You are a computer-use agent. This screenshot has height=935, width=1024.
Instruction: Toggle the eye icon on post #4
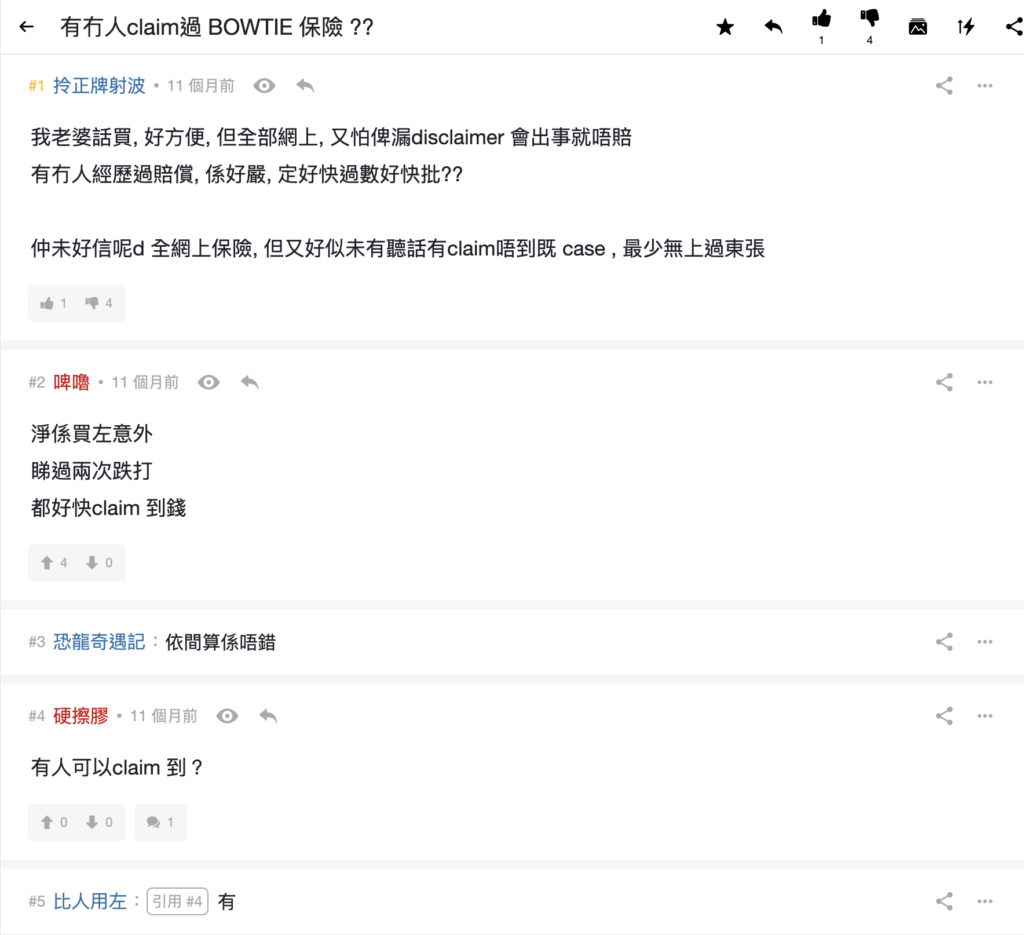tap(227, 716)
